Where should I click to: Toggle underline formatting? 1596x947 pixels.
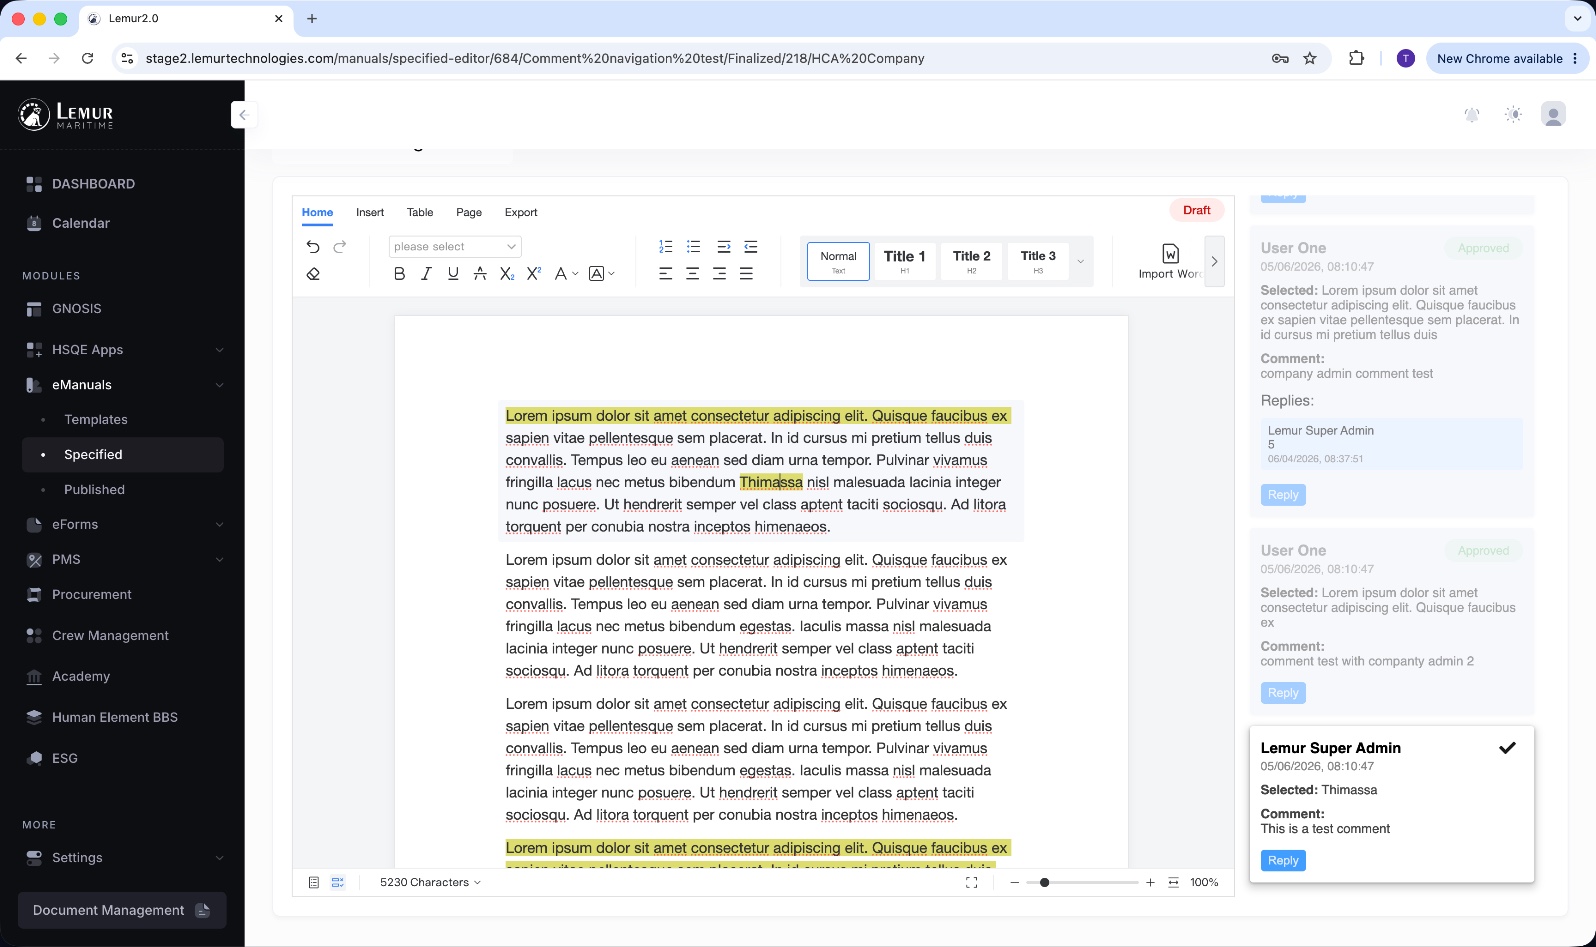tap(453, 273)
